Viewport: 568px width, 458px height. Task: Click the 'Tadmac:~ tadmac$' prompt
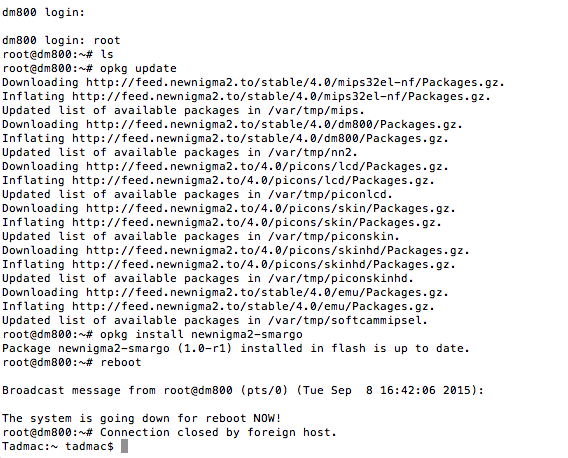[58, 446]
